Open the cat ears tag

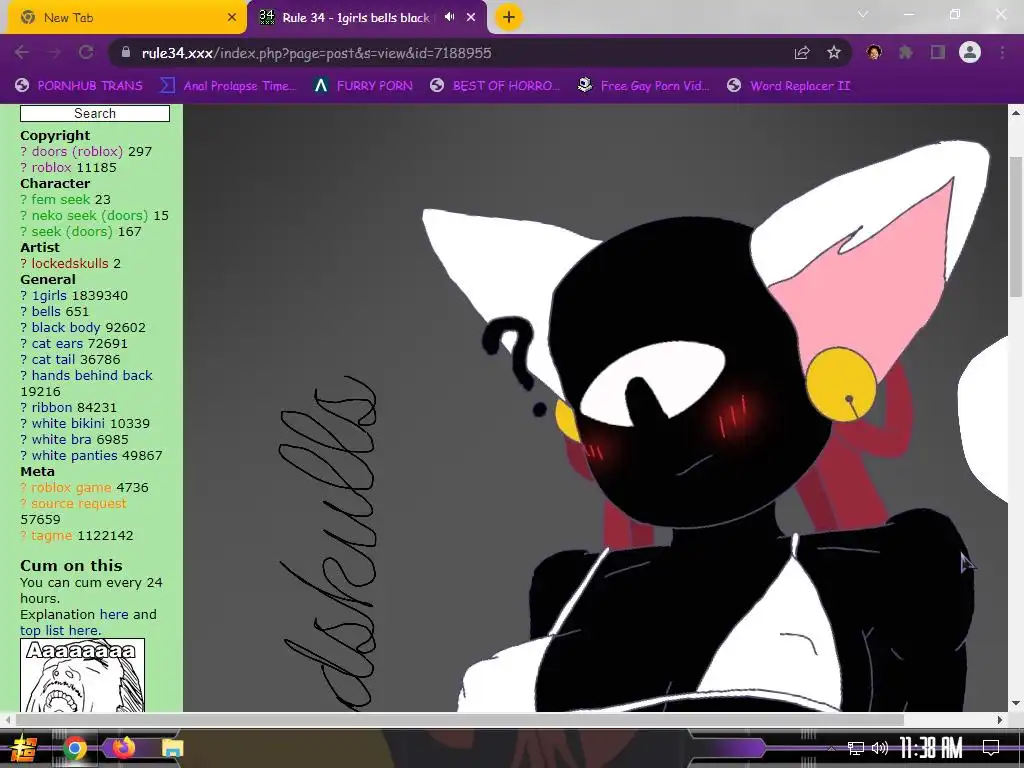57,344
